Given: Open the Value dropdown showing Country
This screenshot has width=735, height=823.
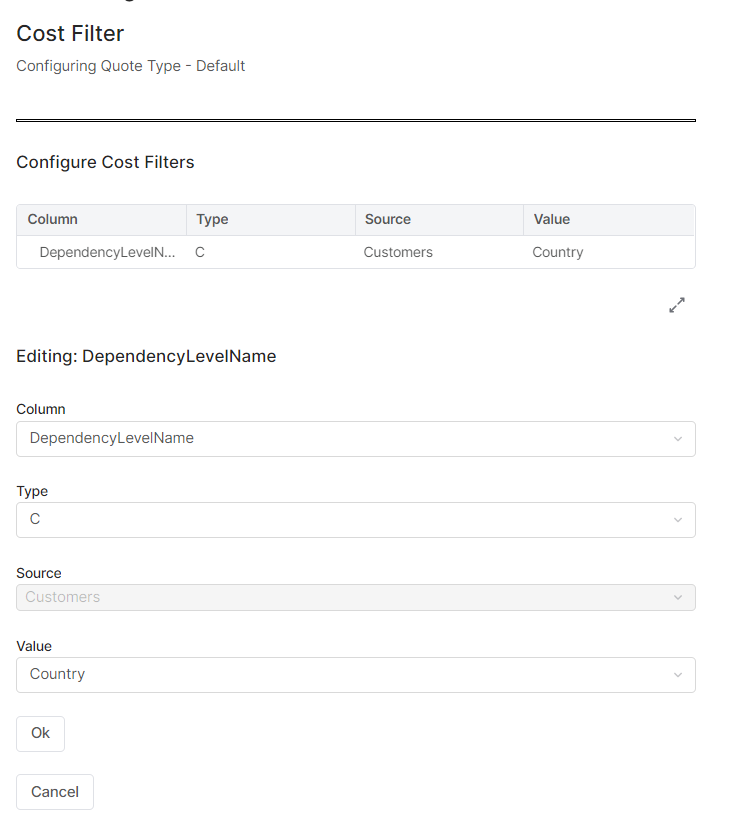Looking at the screenshot, I should click(x=340, y=675).
